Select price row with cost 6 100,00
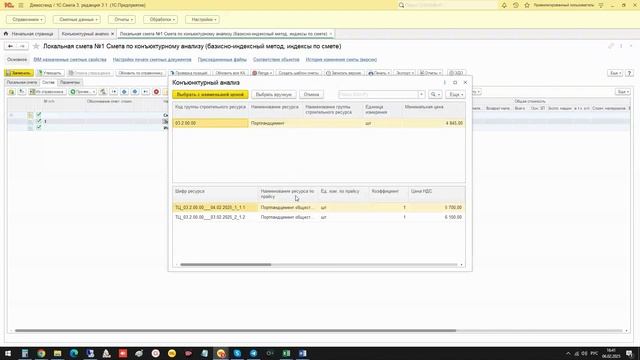Viewport: 640px width, 360px height. tap(319, 217)
